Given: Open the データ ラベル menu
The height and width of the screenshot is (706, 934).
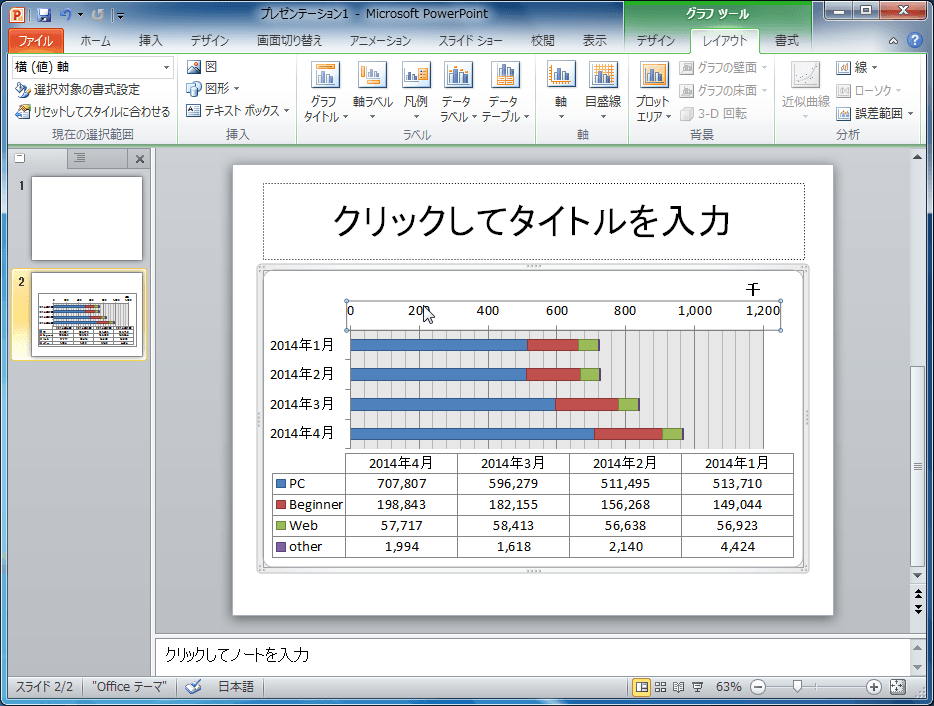Looking at the screenshot, I should coord(457,92).
